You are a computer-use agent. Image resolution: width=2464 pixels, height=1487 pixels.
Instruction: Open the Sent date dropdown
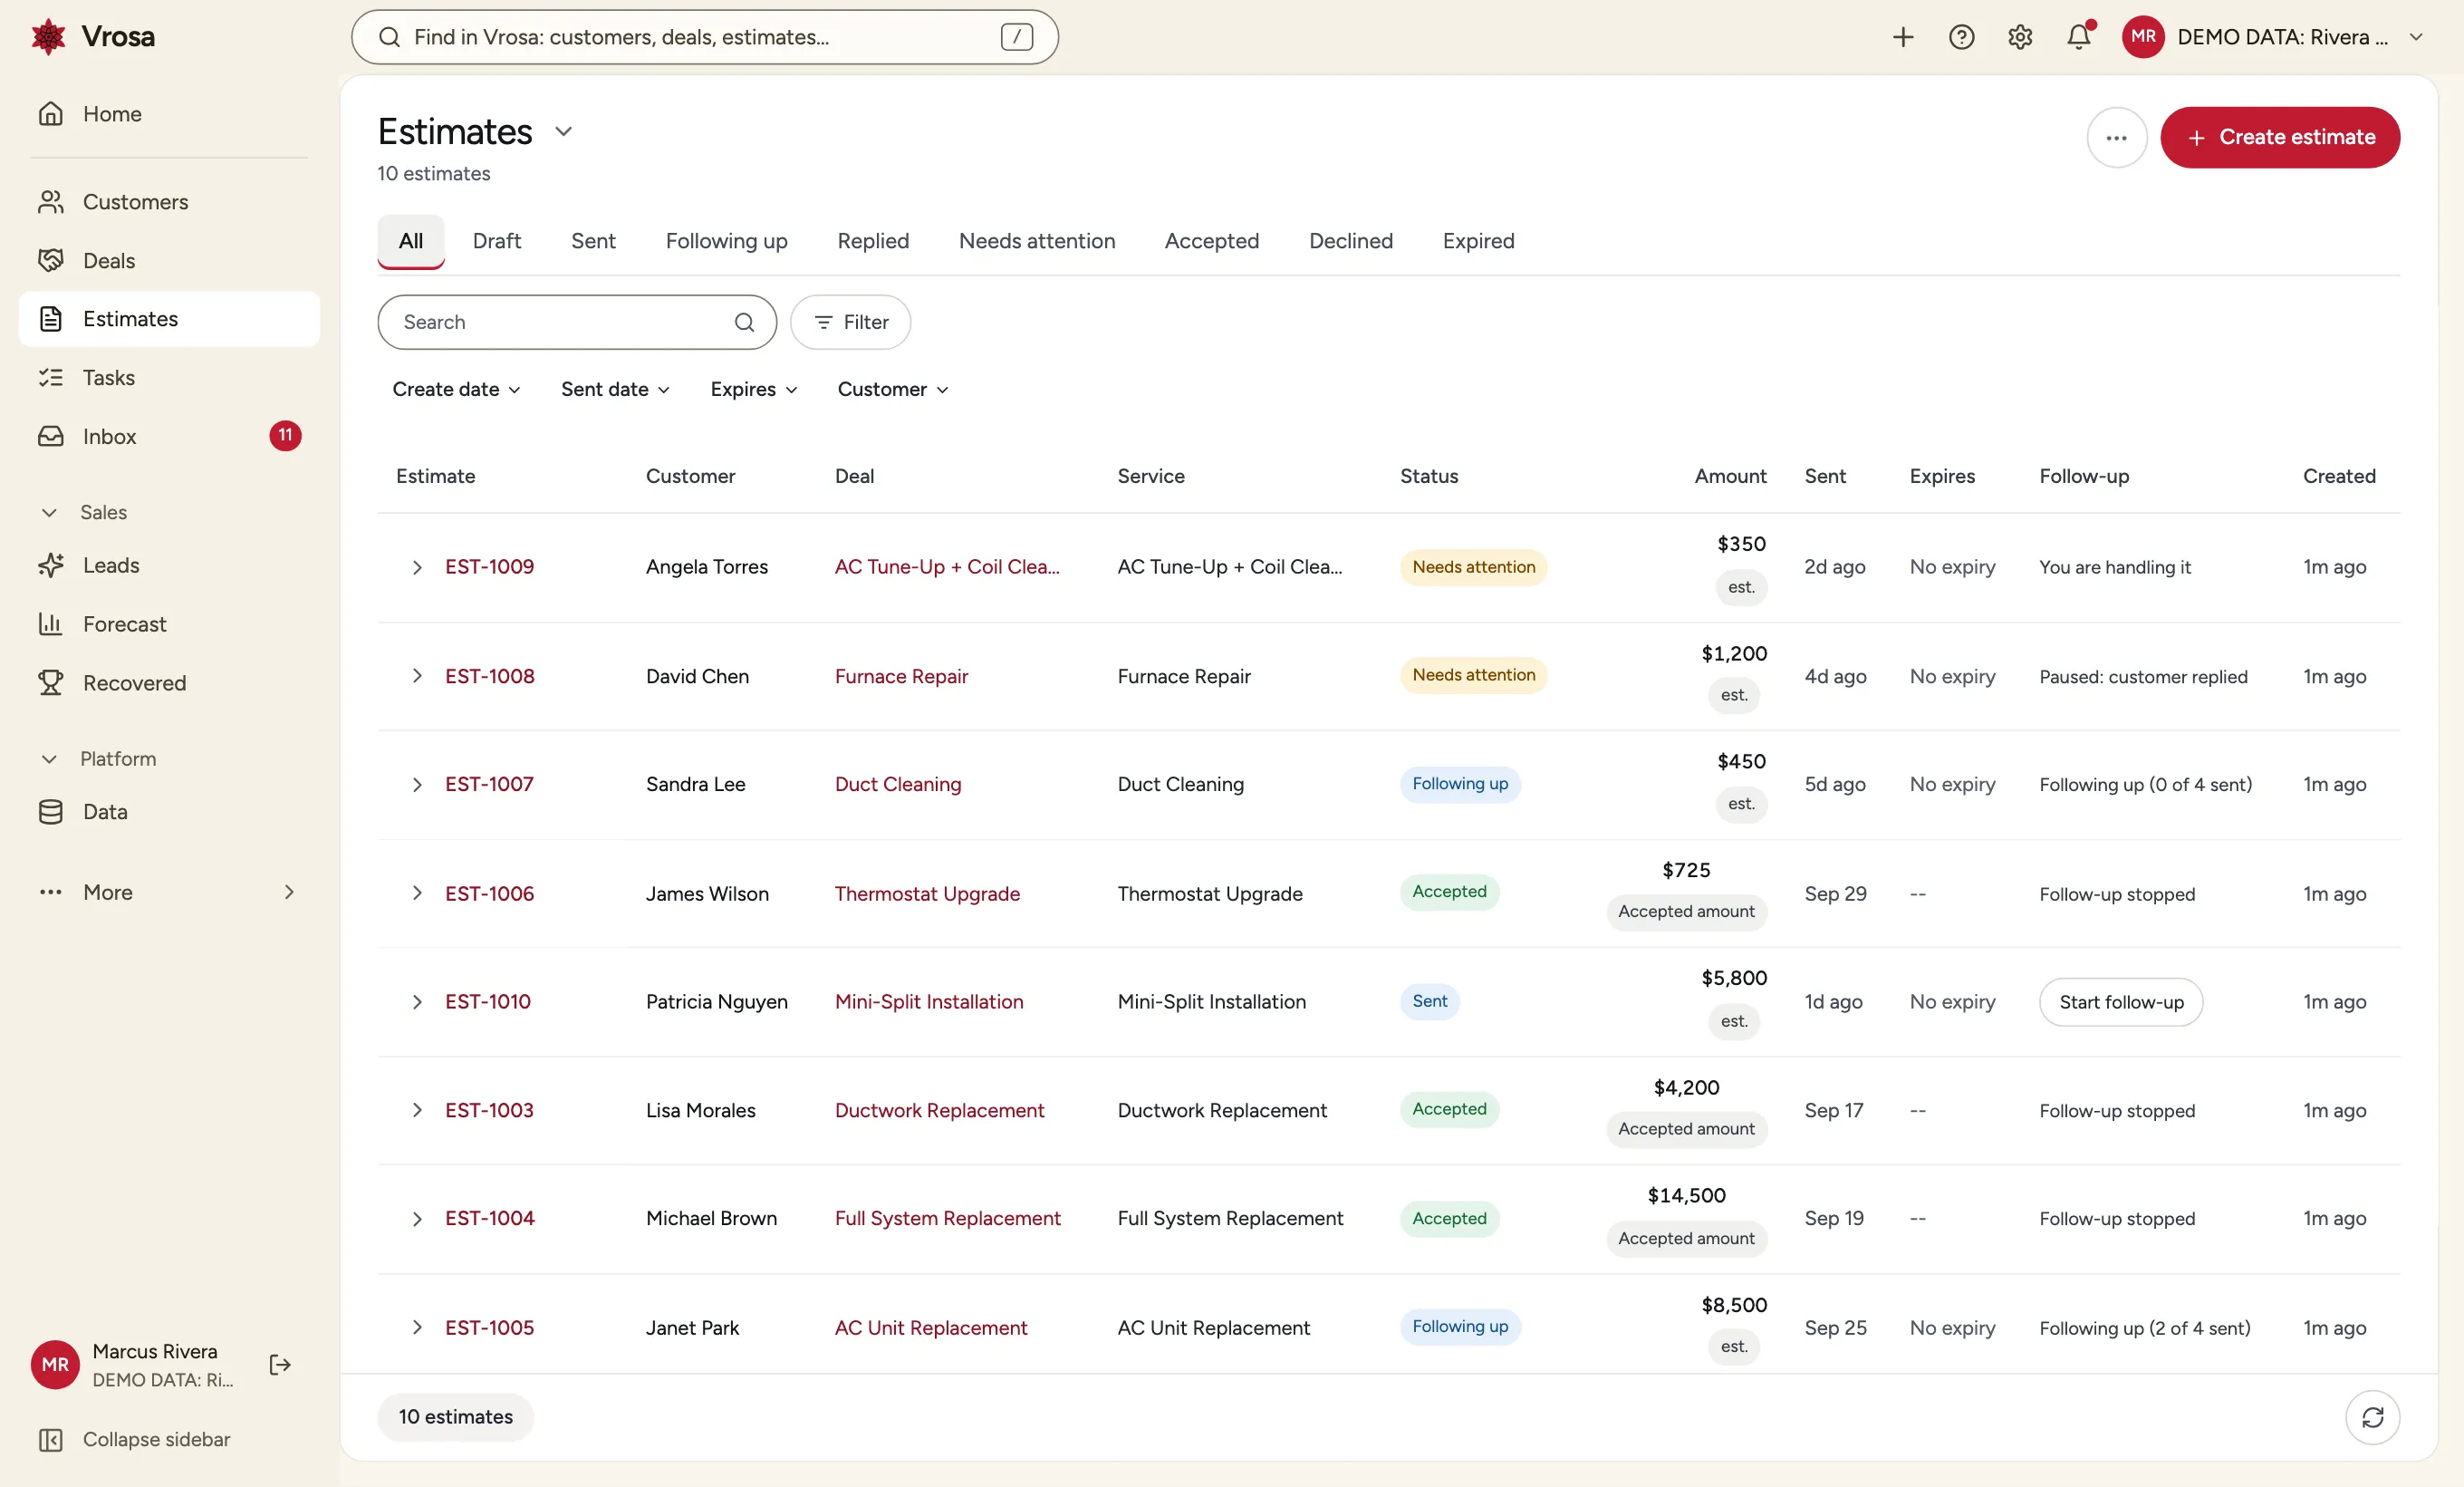[x=615, y=389]
